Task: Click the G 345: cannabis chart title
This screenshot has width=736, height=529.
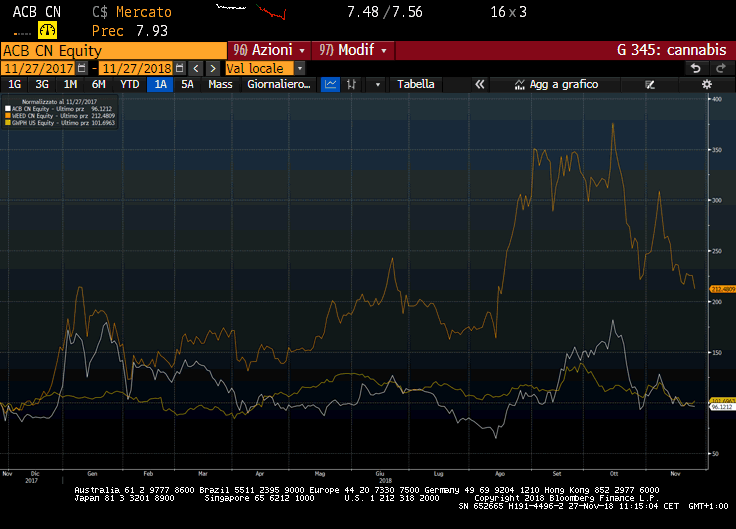Action: click(x=671, y=50)
